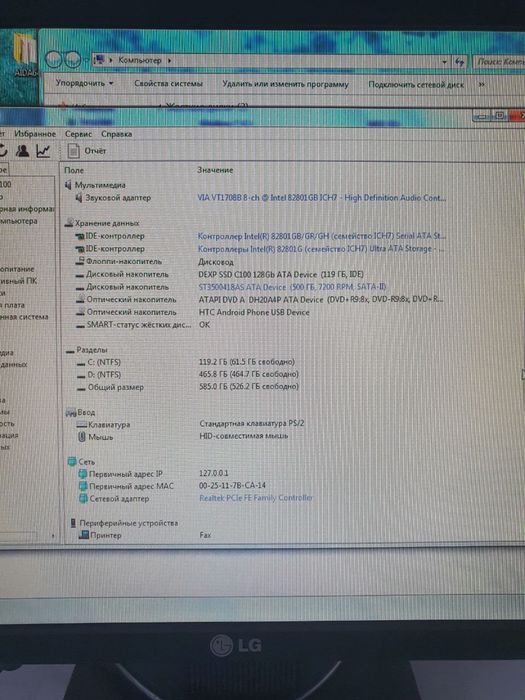Click the Клавиатура keyboard icon

click(81, 425)
